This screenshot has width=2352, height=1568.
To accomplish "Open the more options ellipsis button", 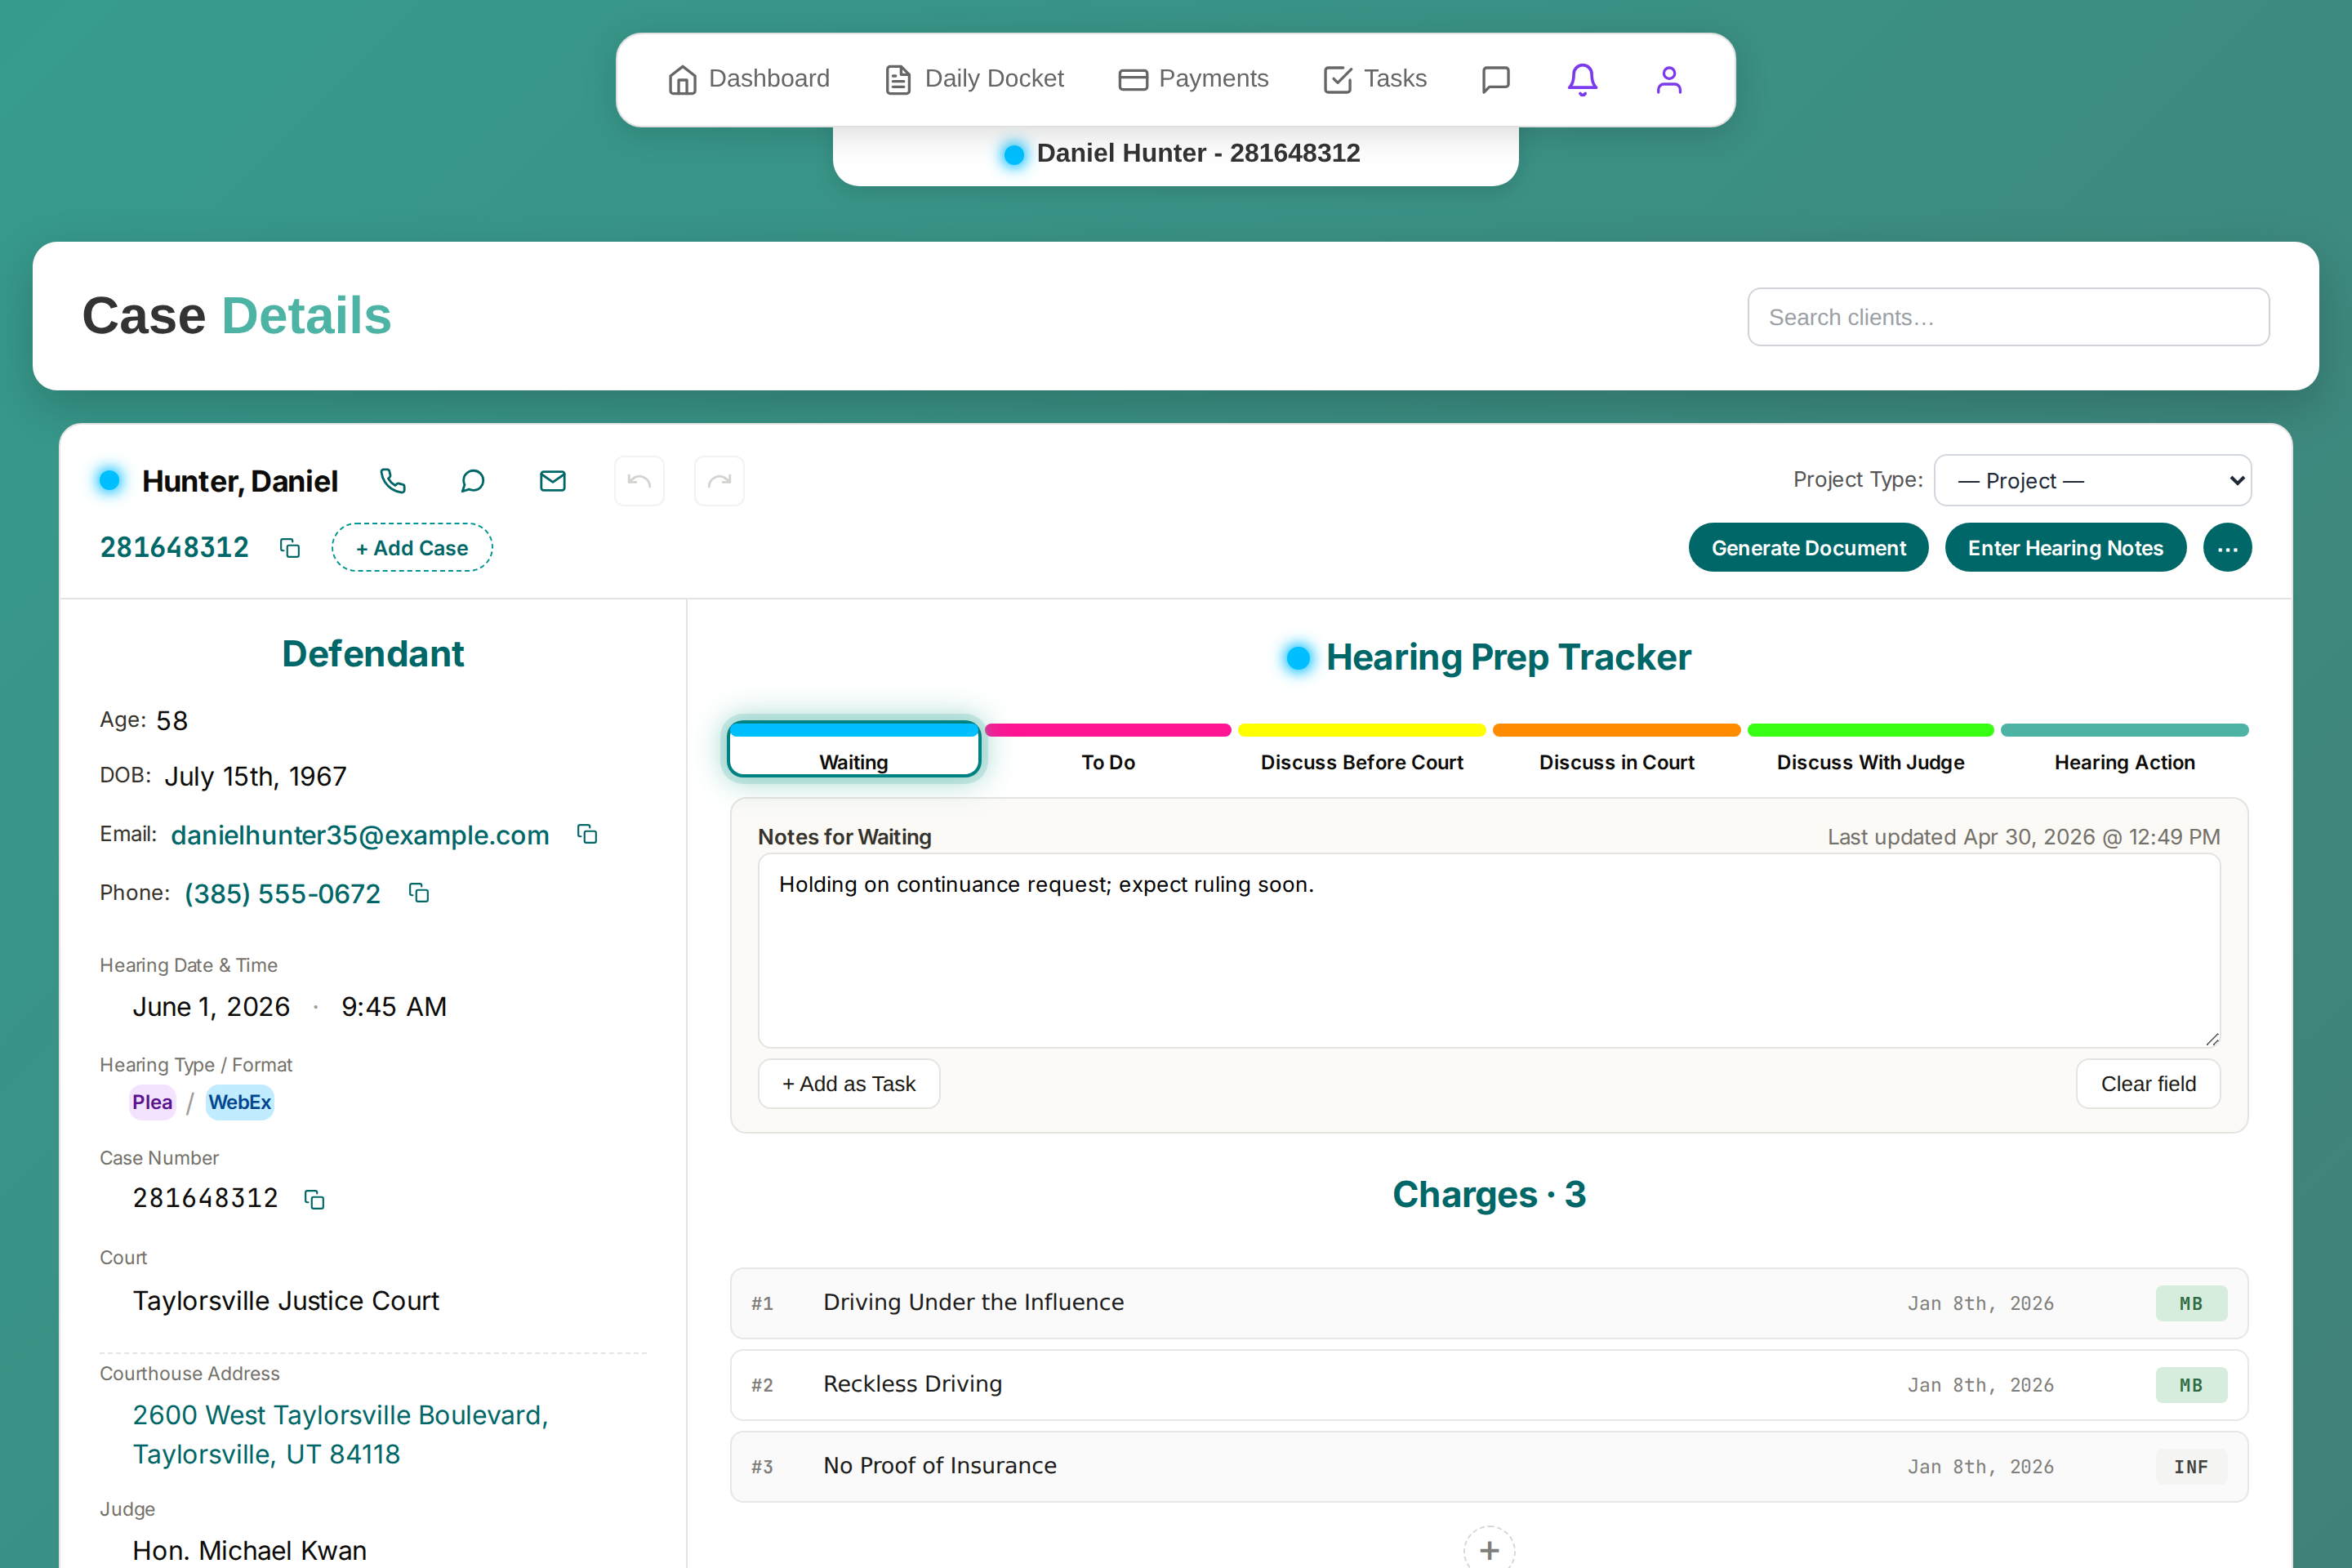I will [2227, 548].
